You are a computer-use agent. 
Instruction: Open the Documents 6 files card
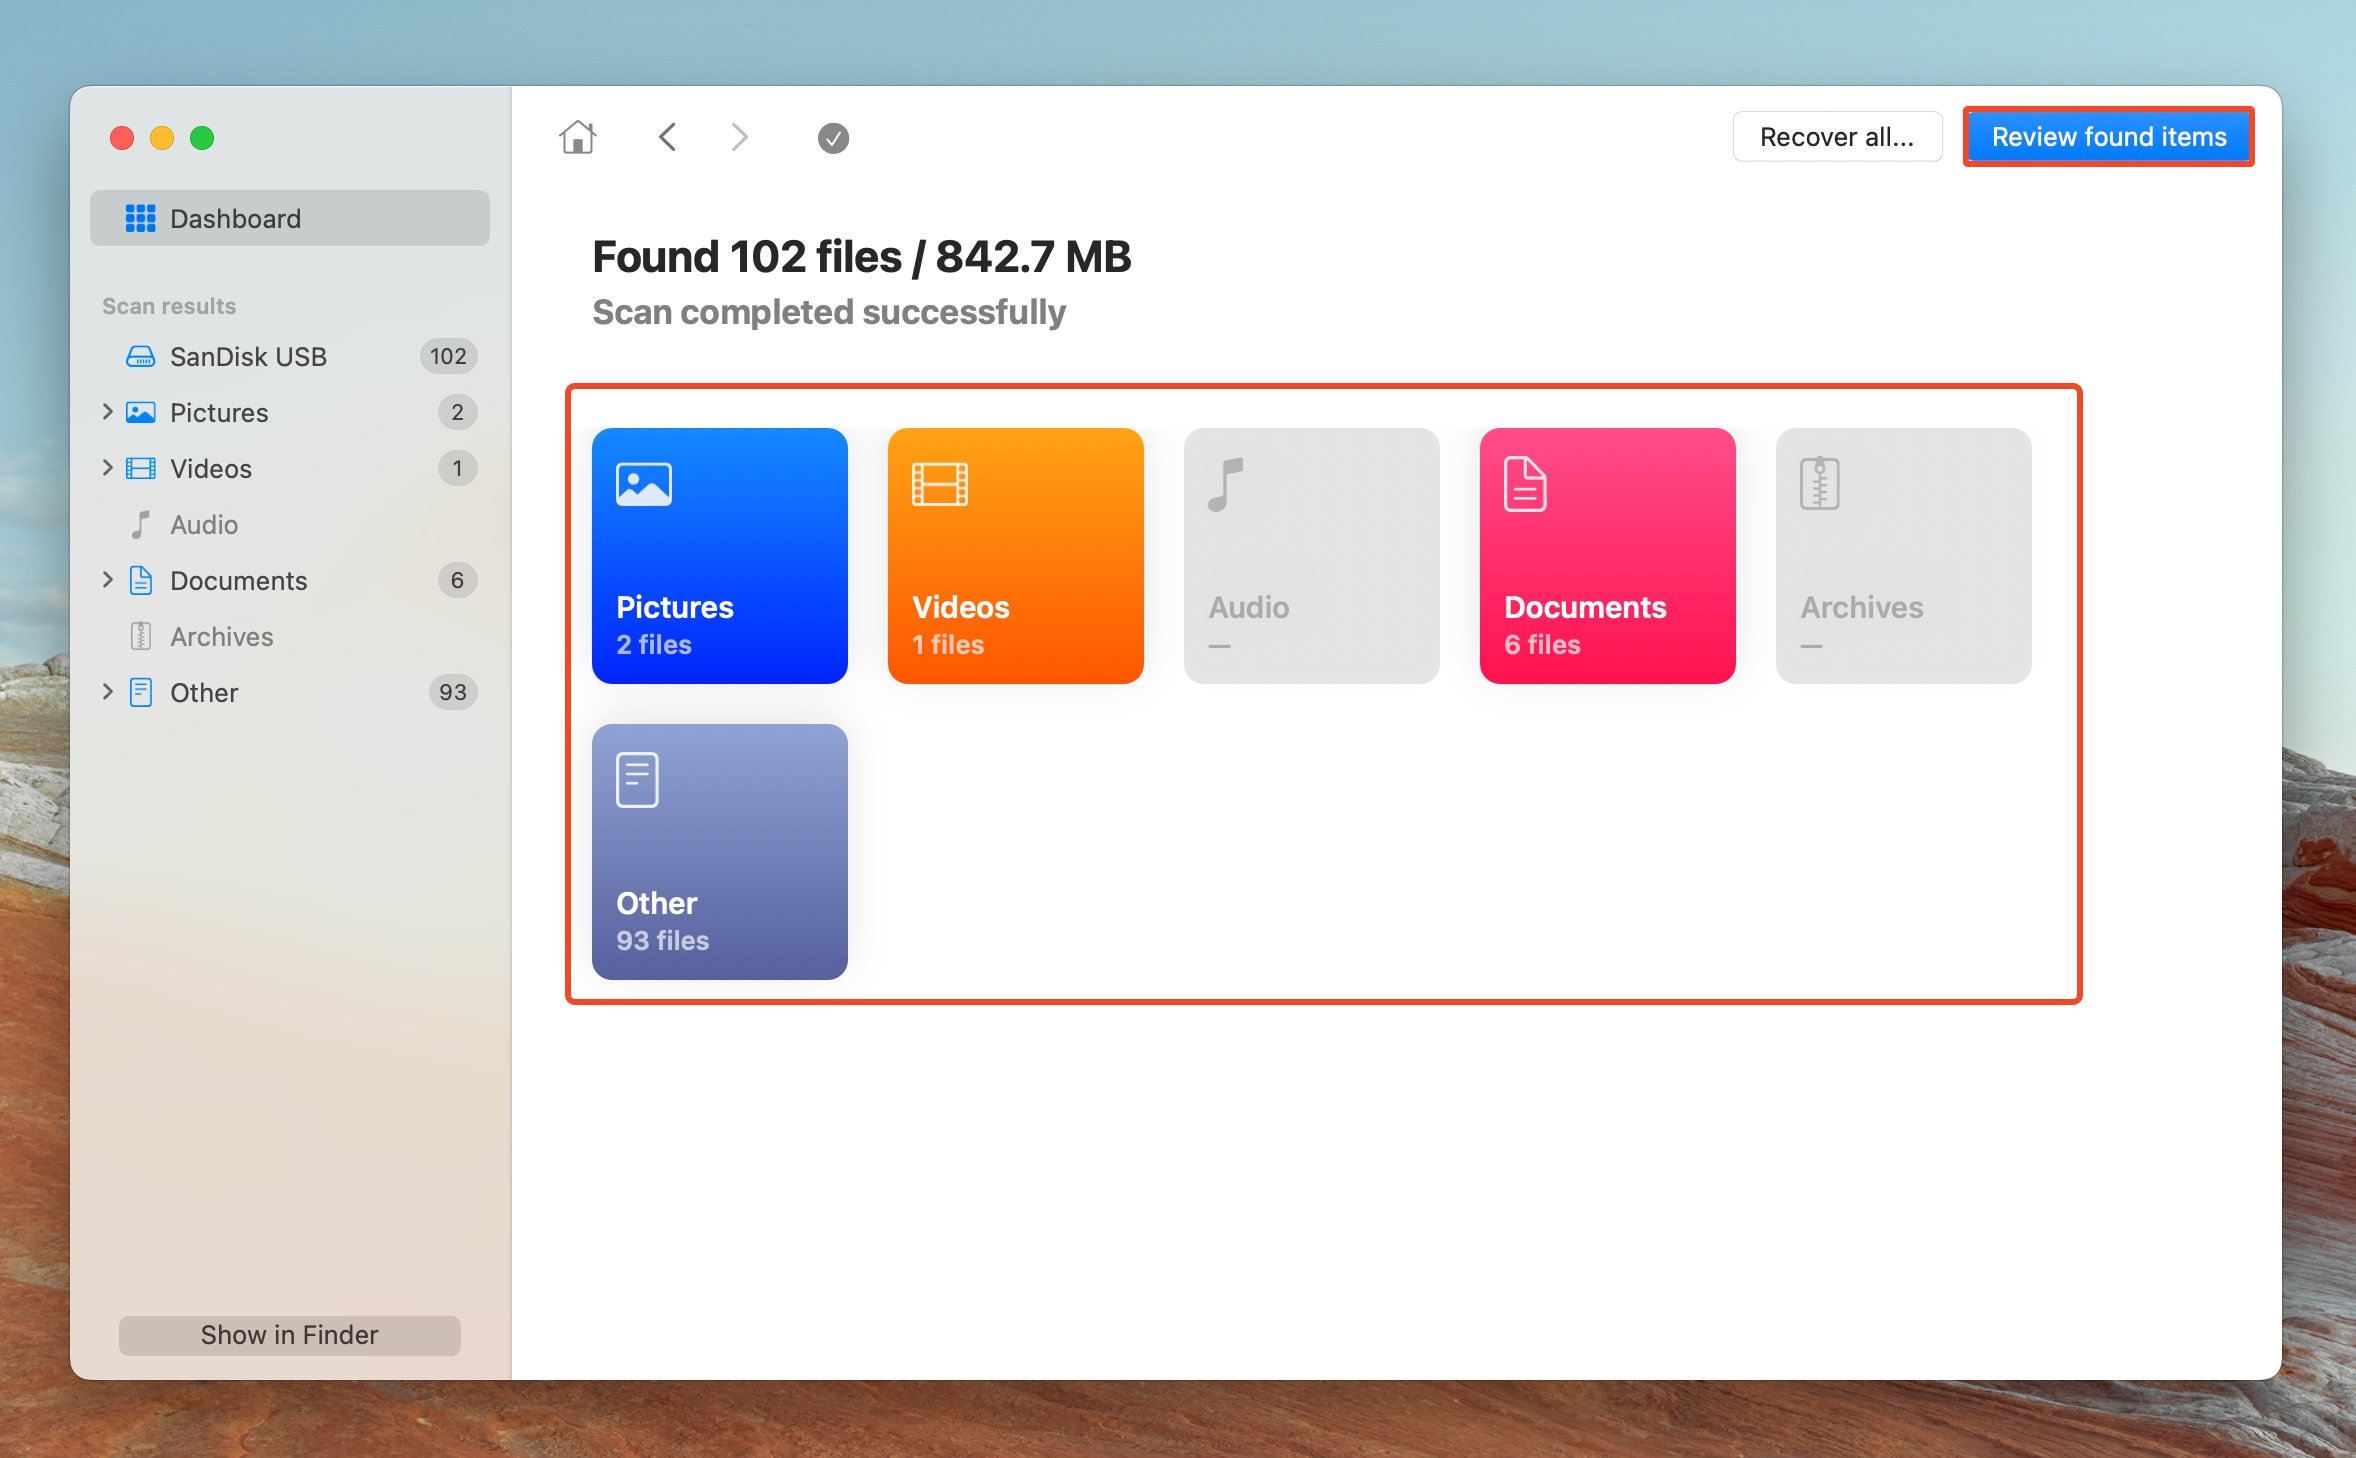click(x=1608, y=556)
